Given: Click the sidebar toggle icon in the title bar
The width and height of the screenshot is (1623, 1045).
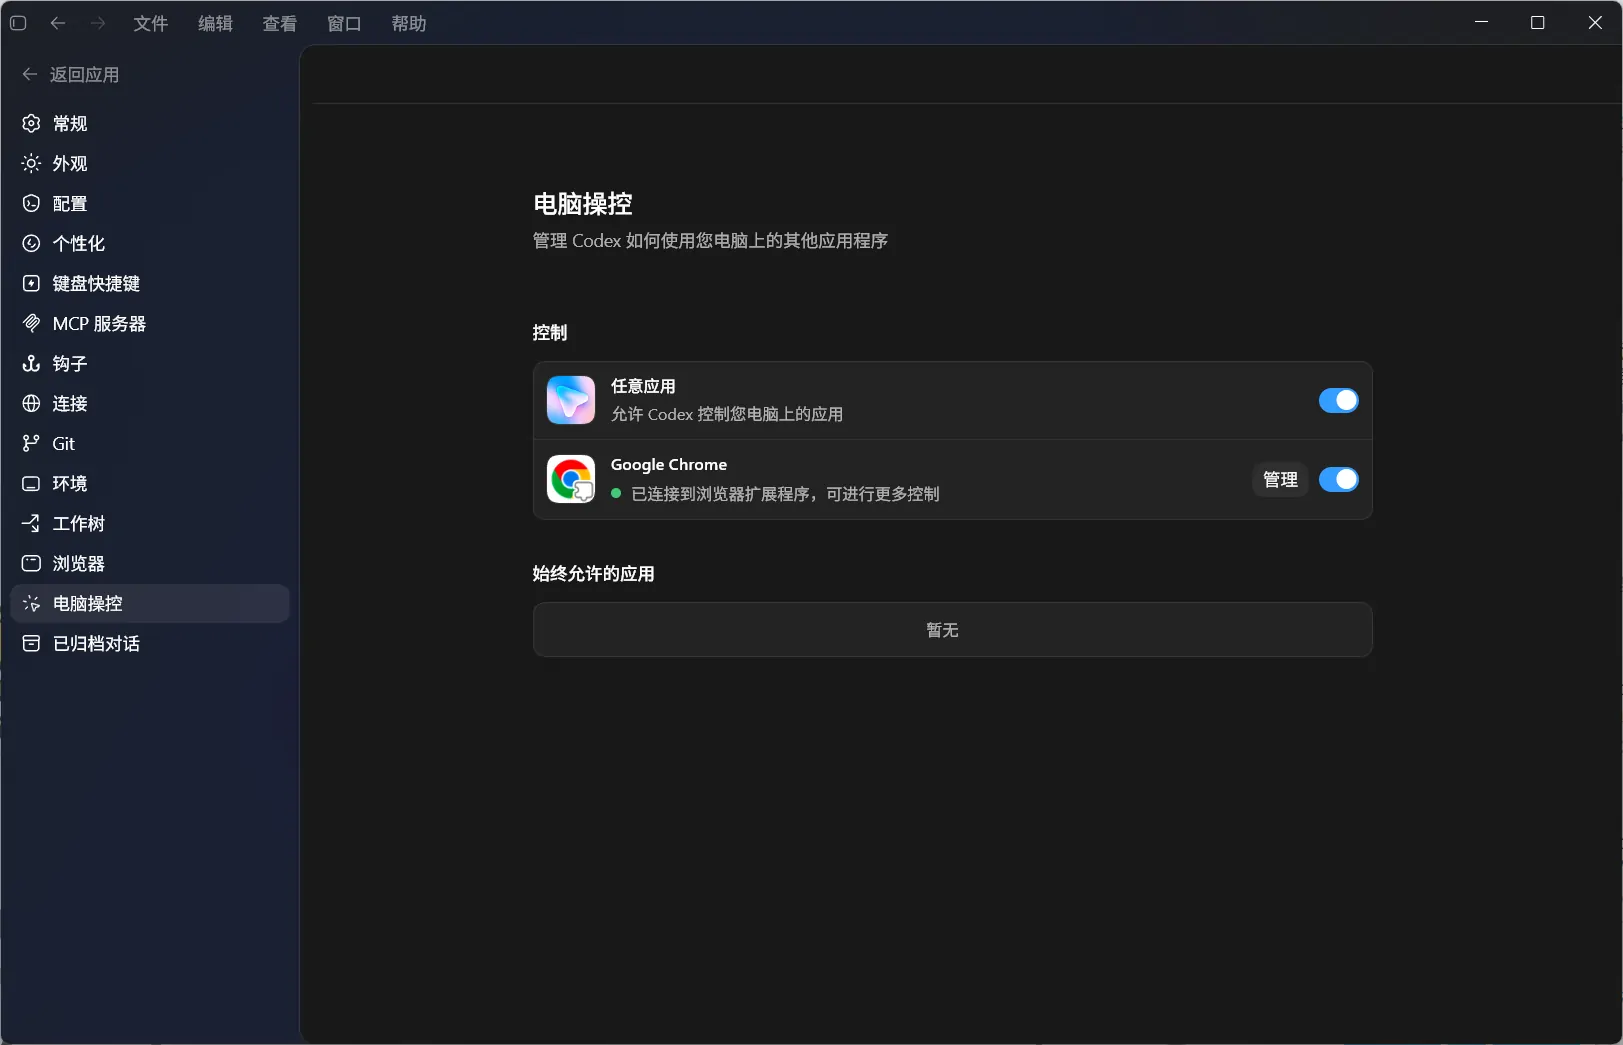Looking at the screenshot, I should pyautogui.click(x=18, y=23).
